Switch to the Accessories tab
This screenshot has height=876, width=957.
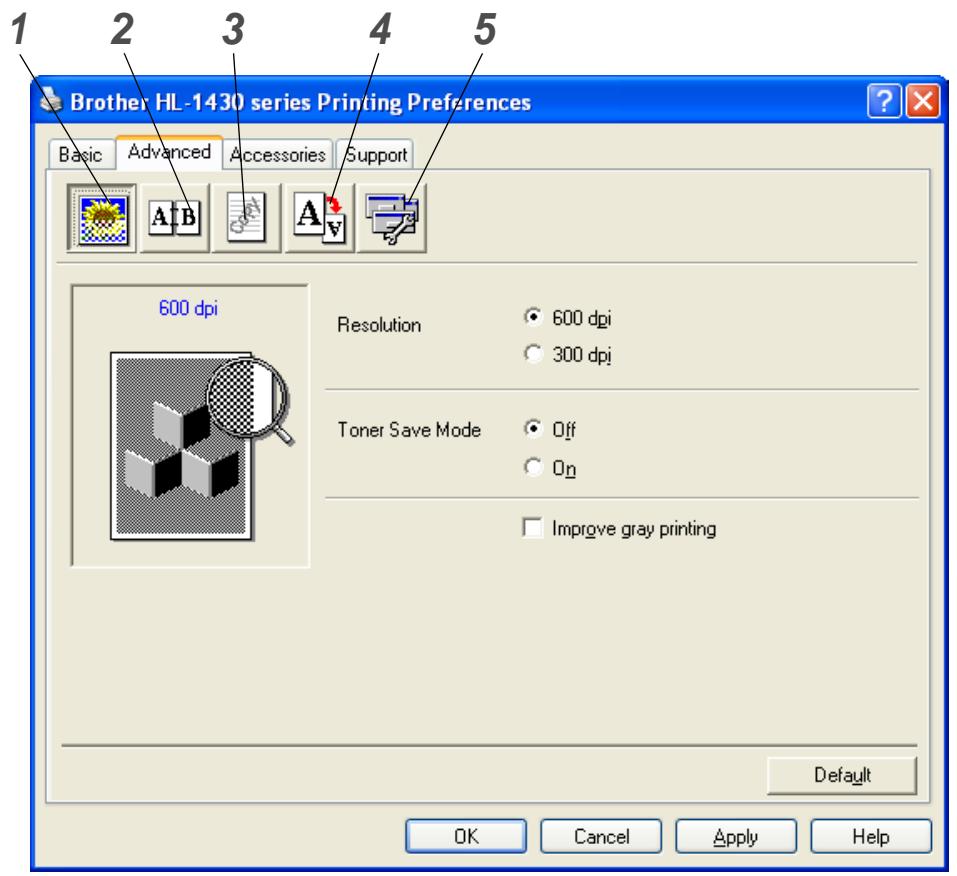point(278,154)
